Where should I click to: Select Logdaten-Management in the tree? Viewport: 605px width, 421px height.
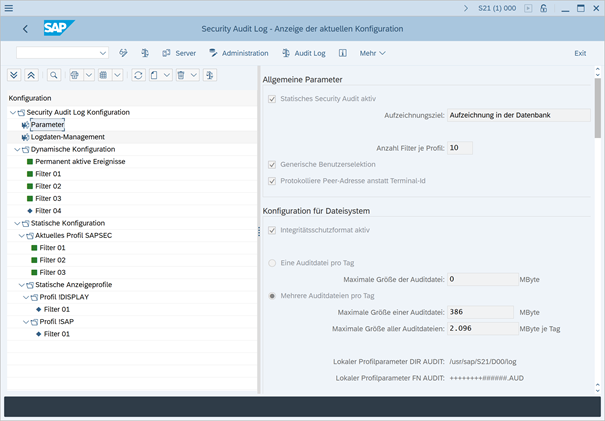pyautogui.click(x=68, y=137)
